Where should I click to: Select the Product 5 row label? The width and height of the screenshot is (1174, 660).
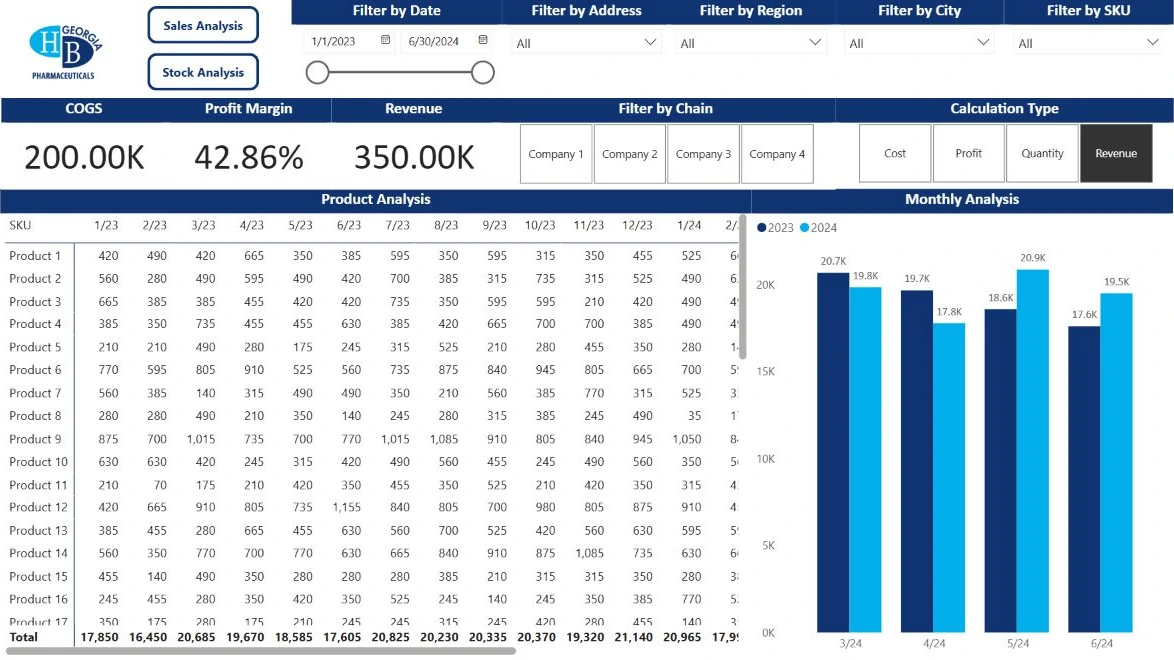click(x=34, y=348)
